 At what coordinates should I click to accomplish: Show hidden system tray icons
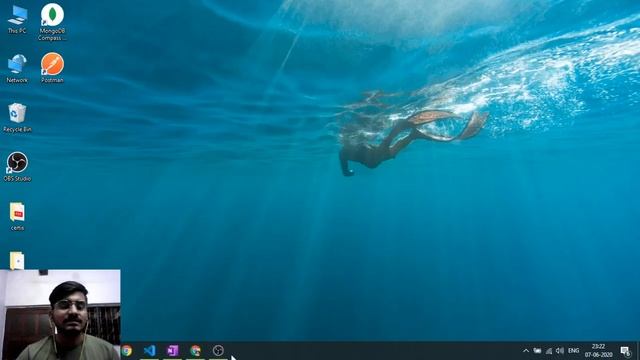pos(526,351)
